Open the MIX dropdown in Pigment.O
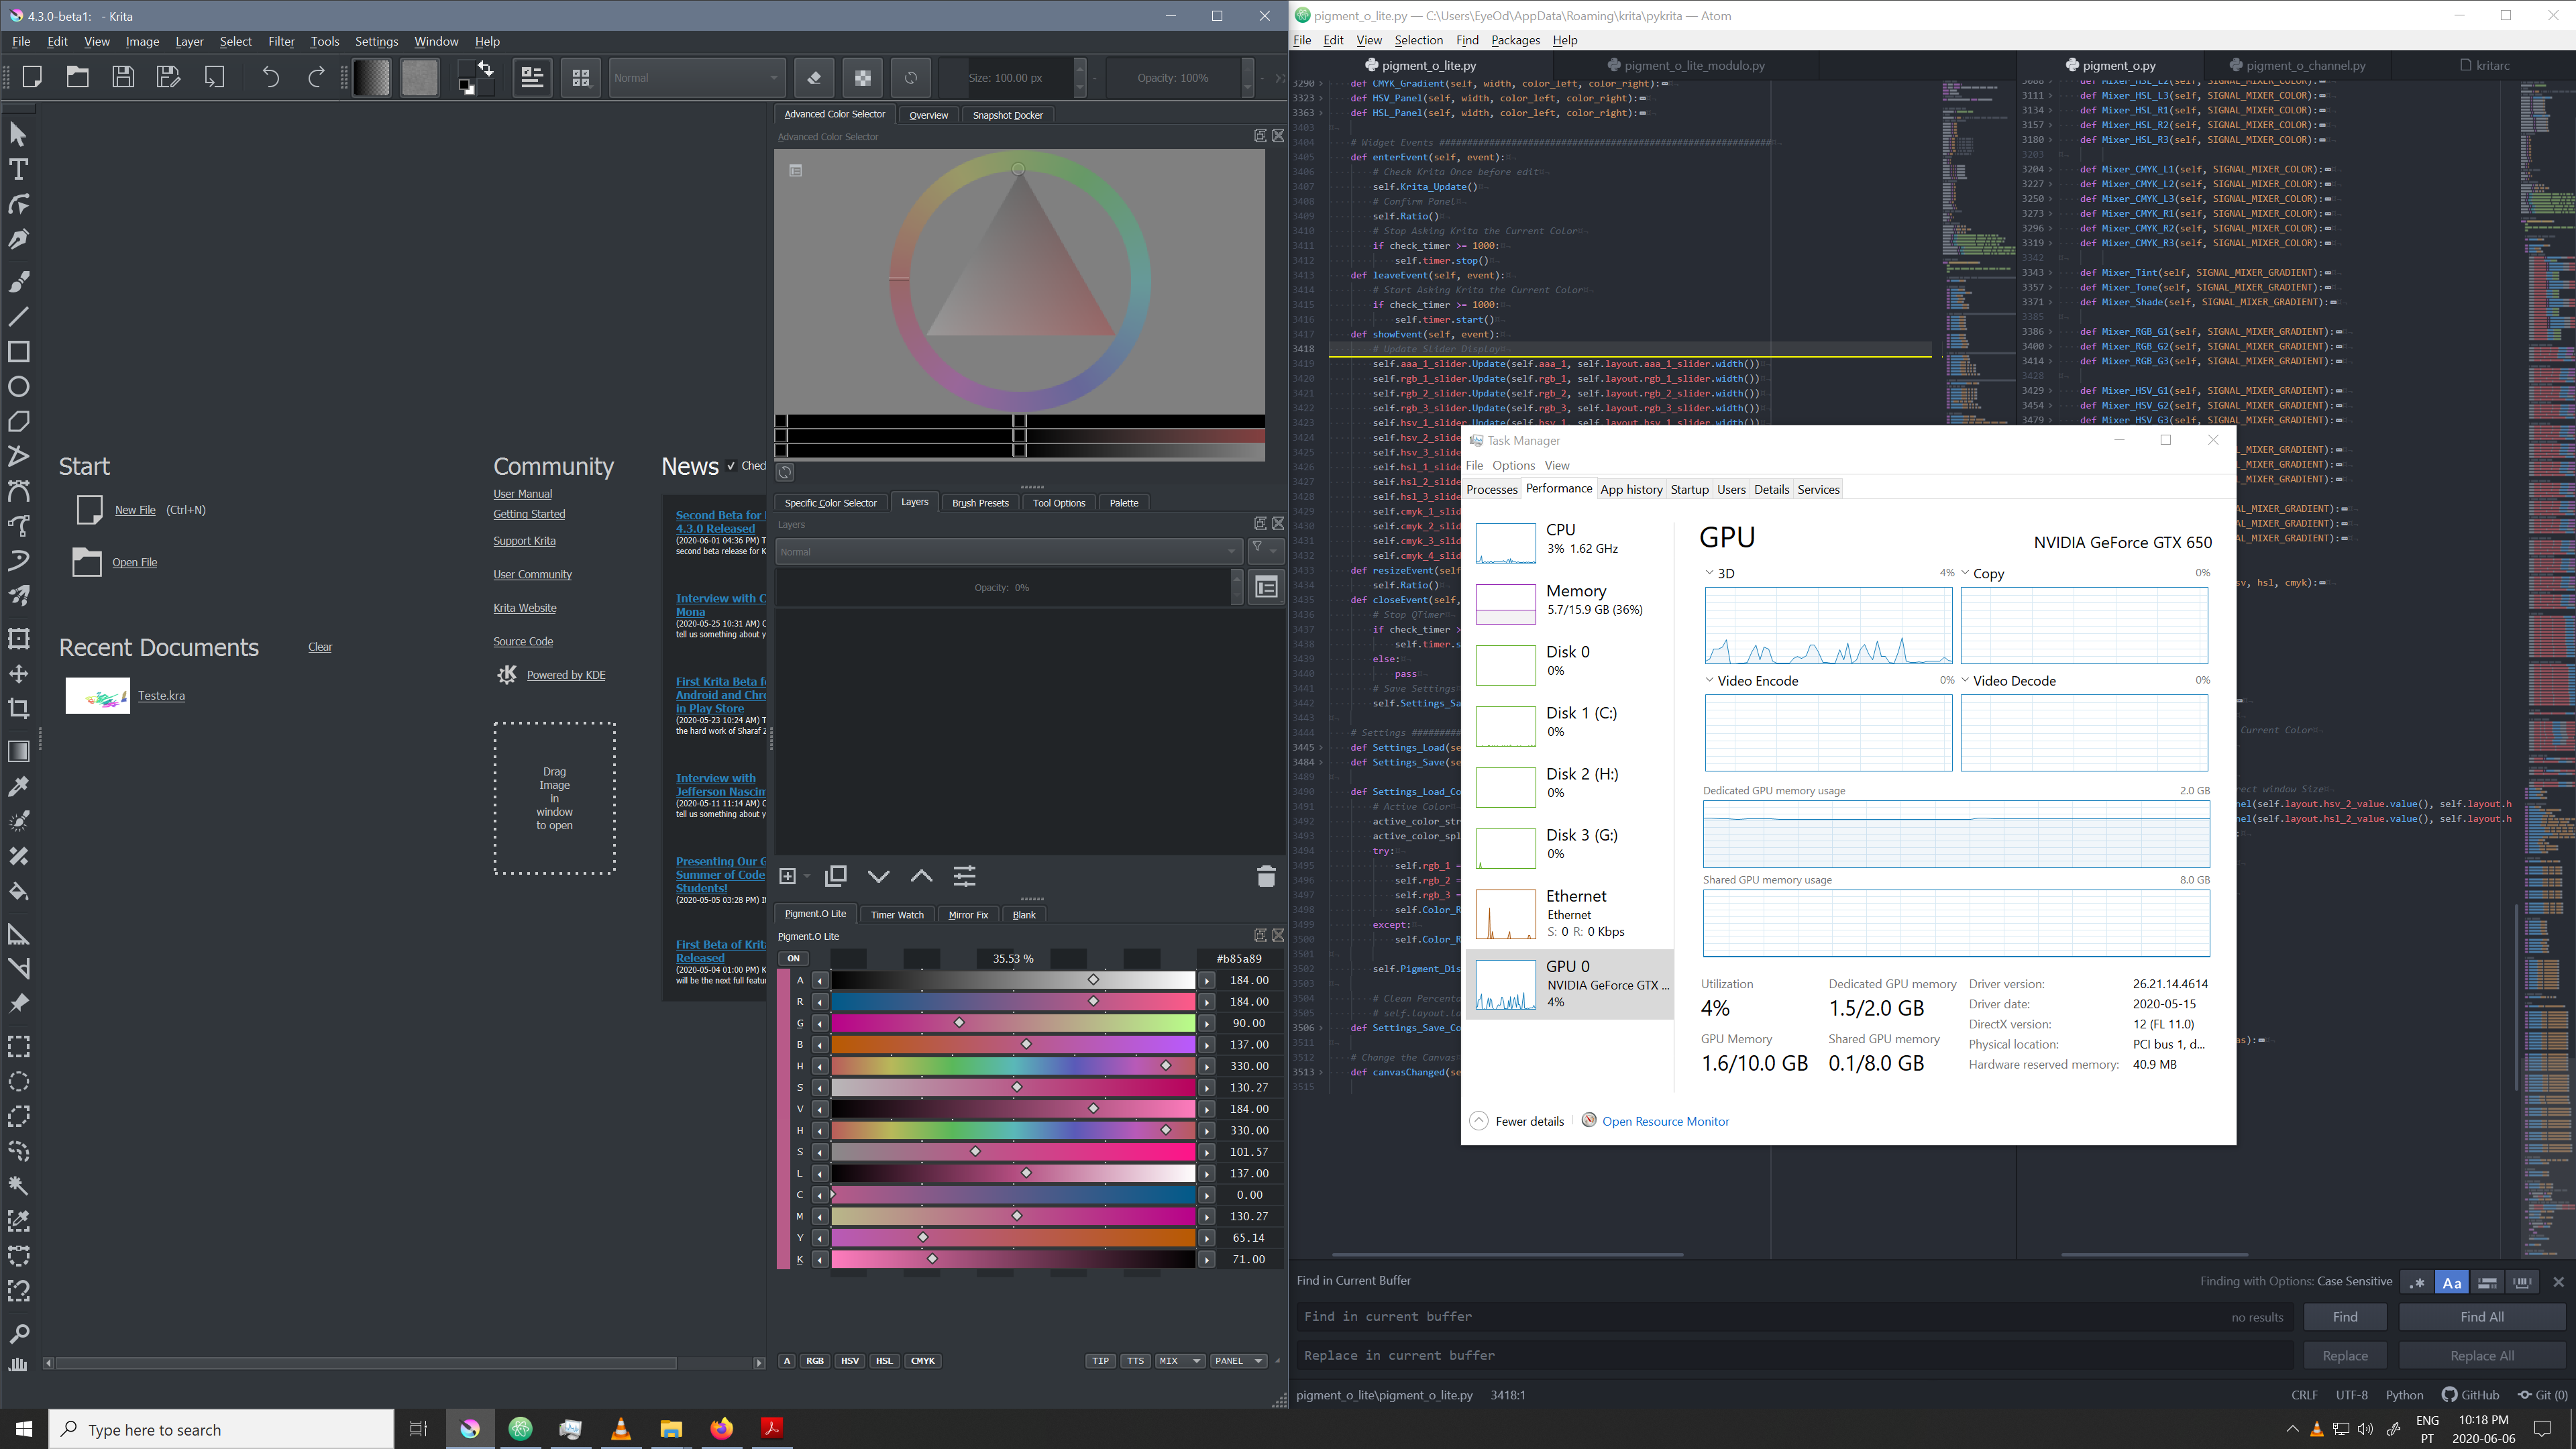This screenshot has height=1449, width=2576. [x=1179, y=1361]
